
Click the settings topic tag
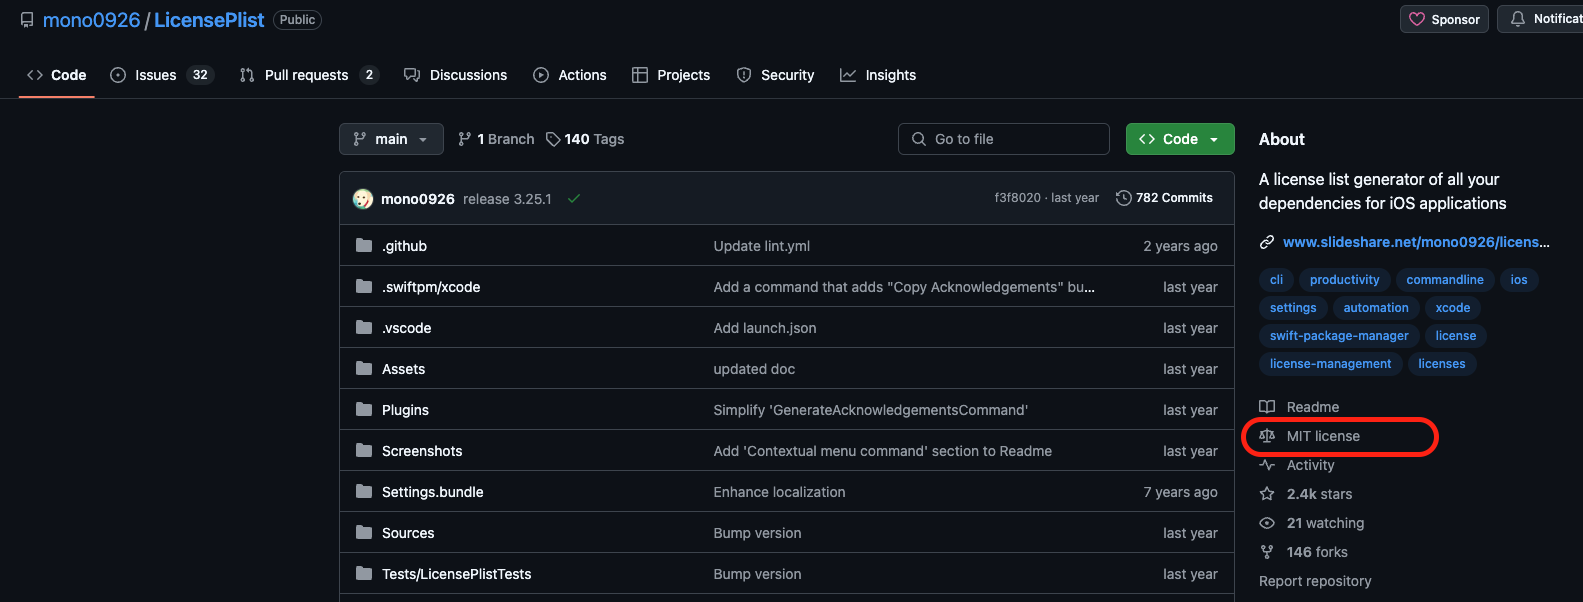(x=1293, y=308)
